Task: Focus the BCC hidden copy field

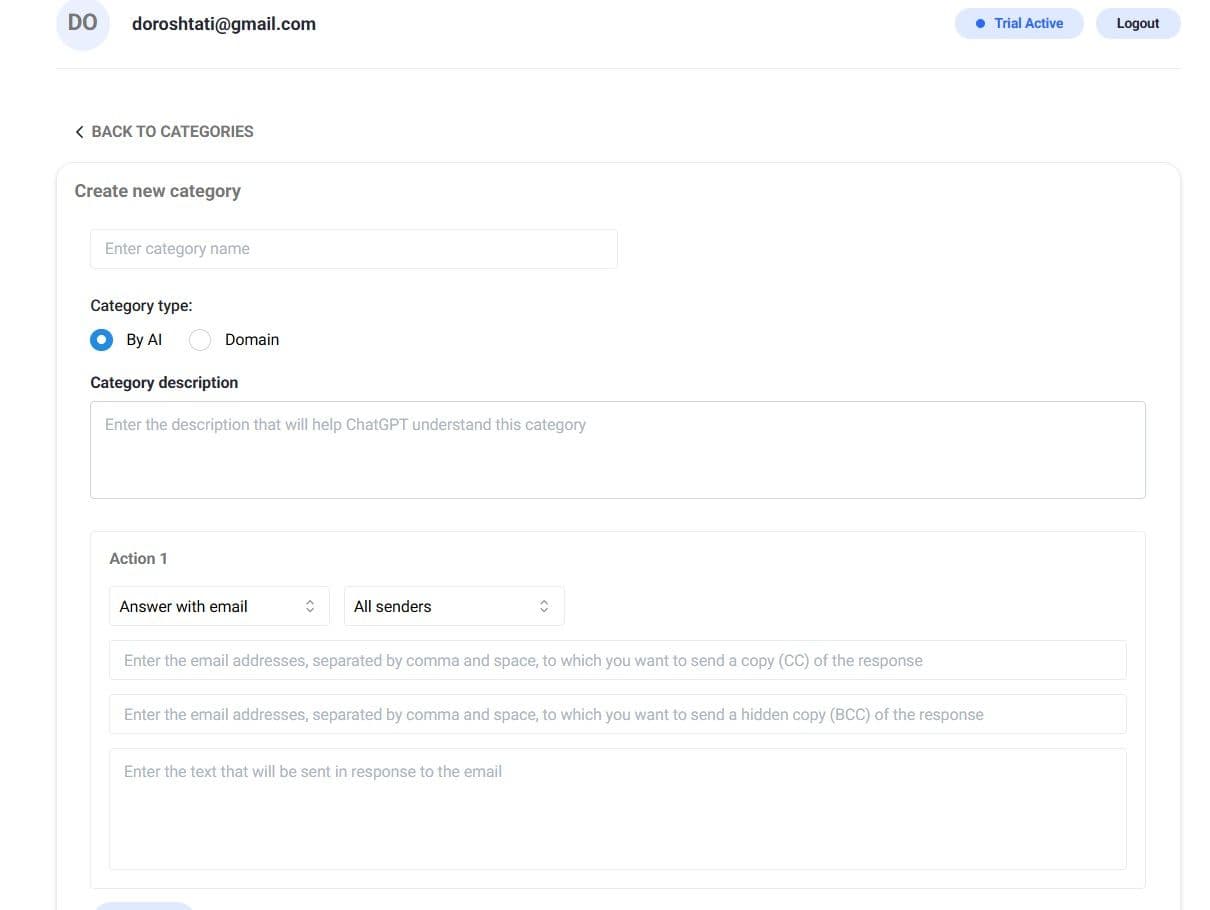Action: [x=617, y=714]
